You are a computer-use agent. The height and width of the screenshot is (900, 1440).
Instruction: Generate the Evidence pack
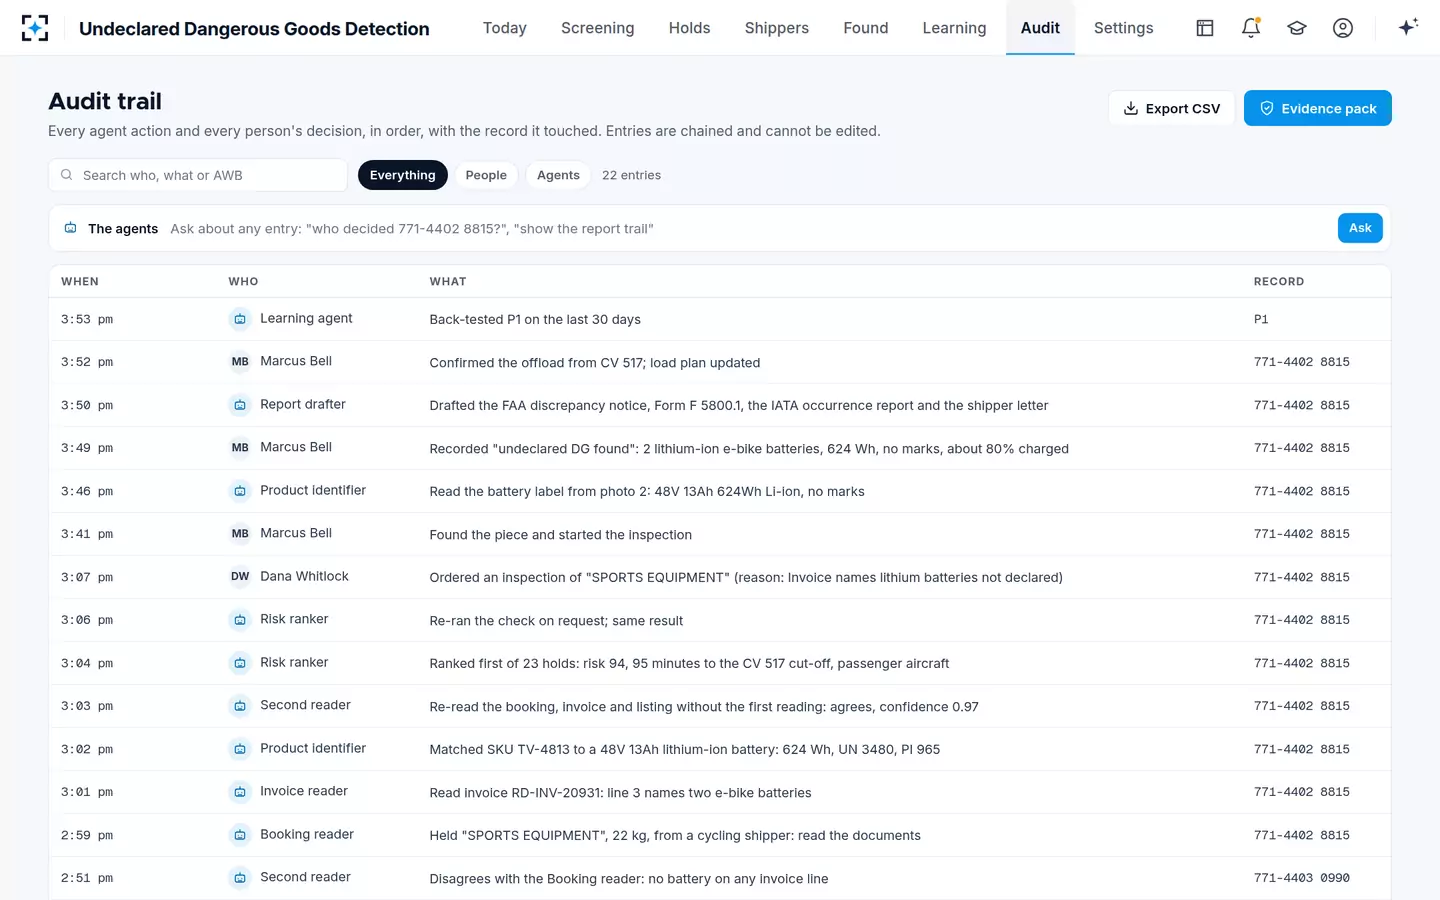[1317, 108]
